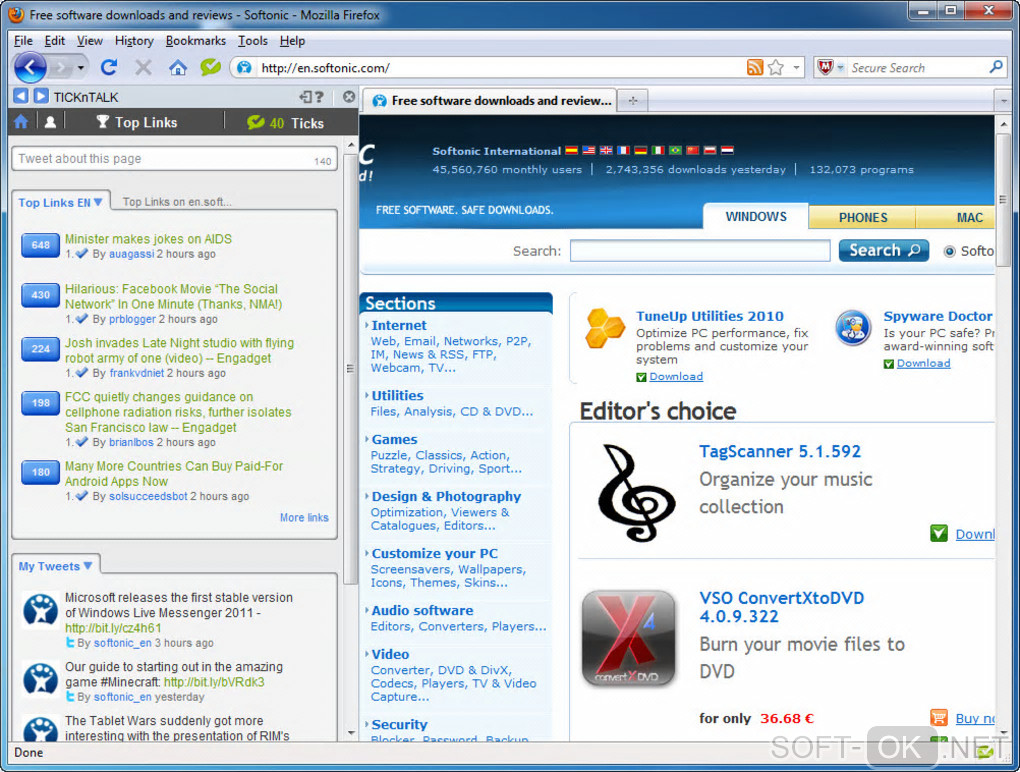Click the McAfee shield search engine icon
1020x772 pixels.
pos(825,67)
